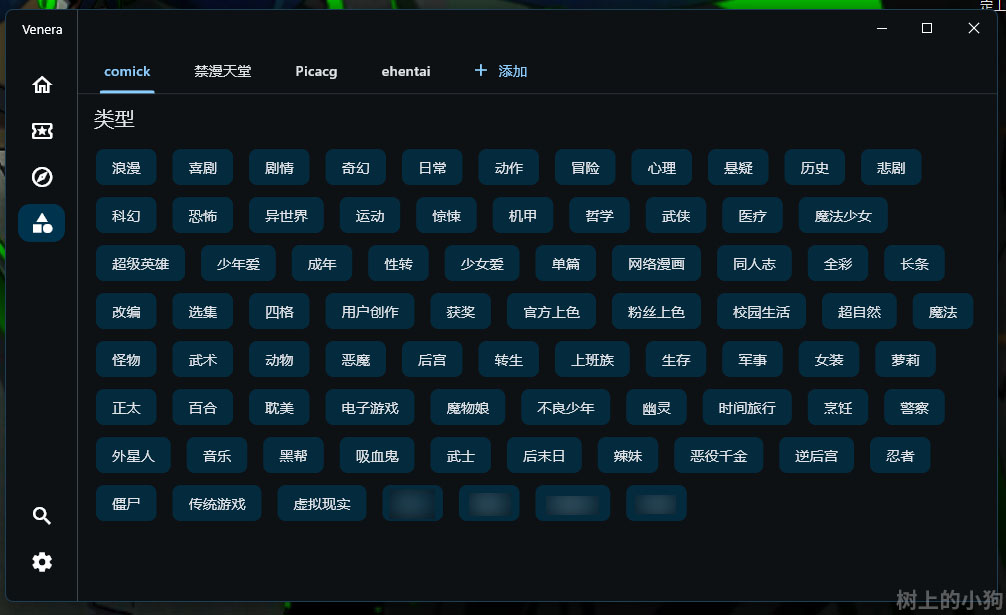Go to the Home page icon
This screenshot has height=615, width=1006.
point(42,85)
